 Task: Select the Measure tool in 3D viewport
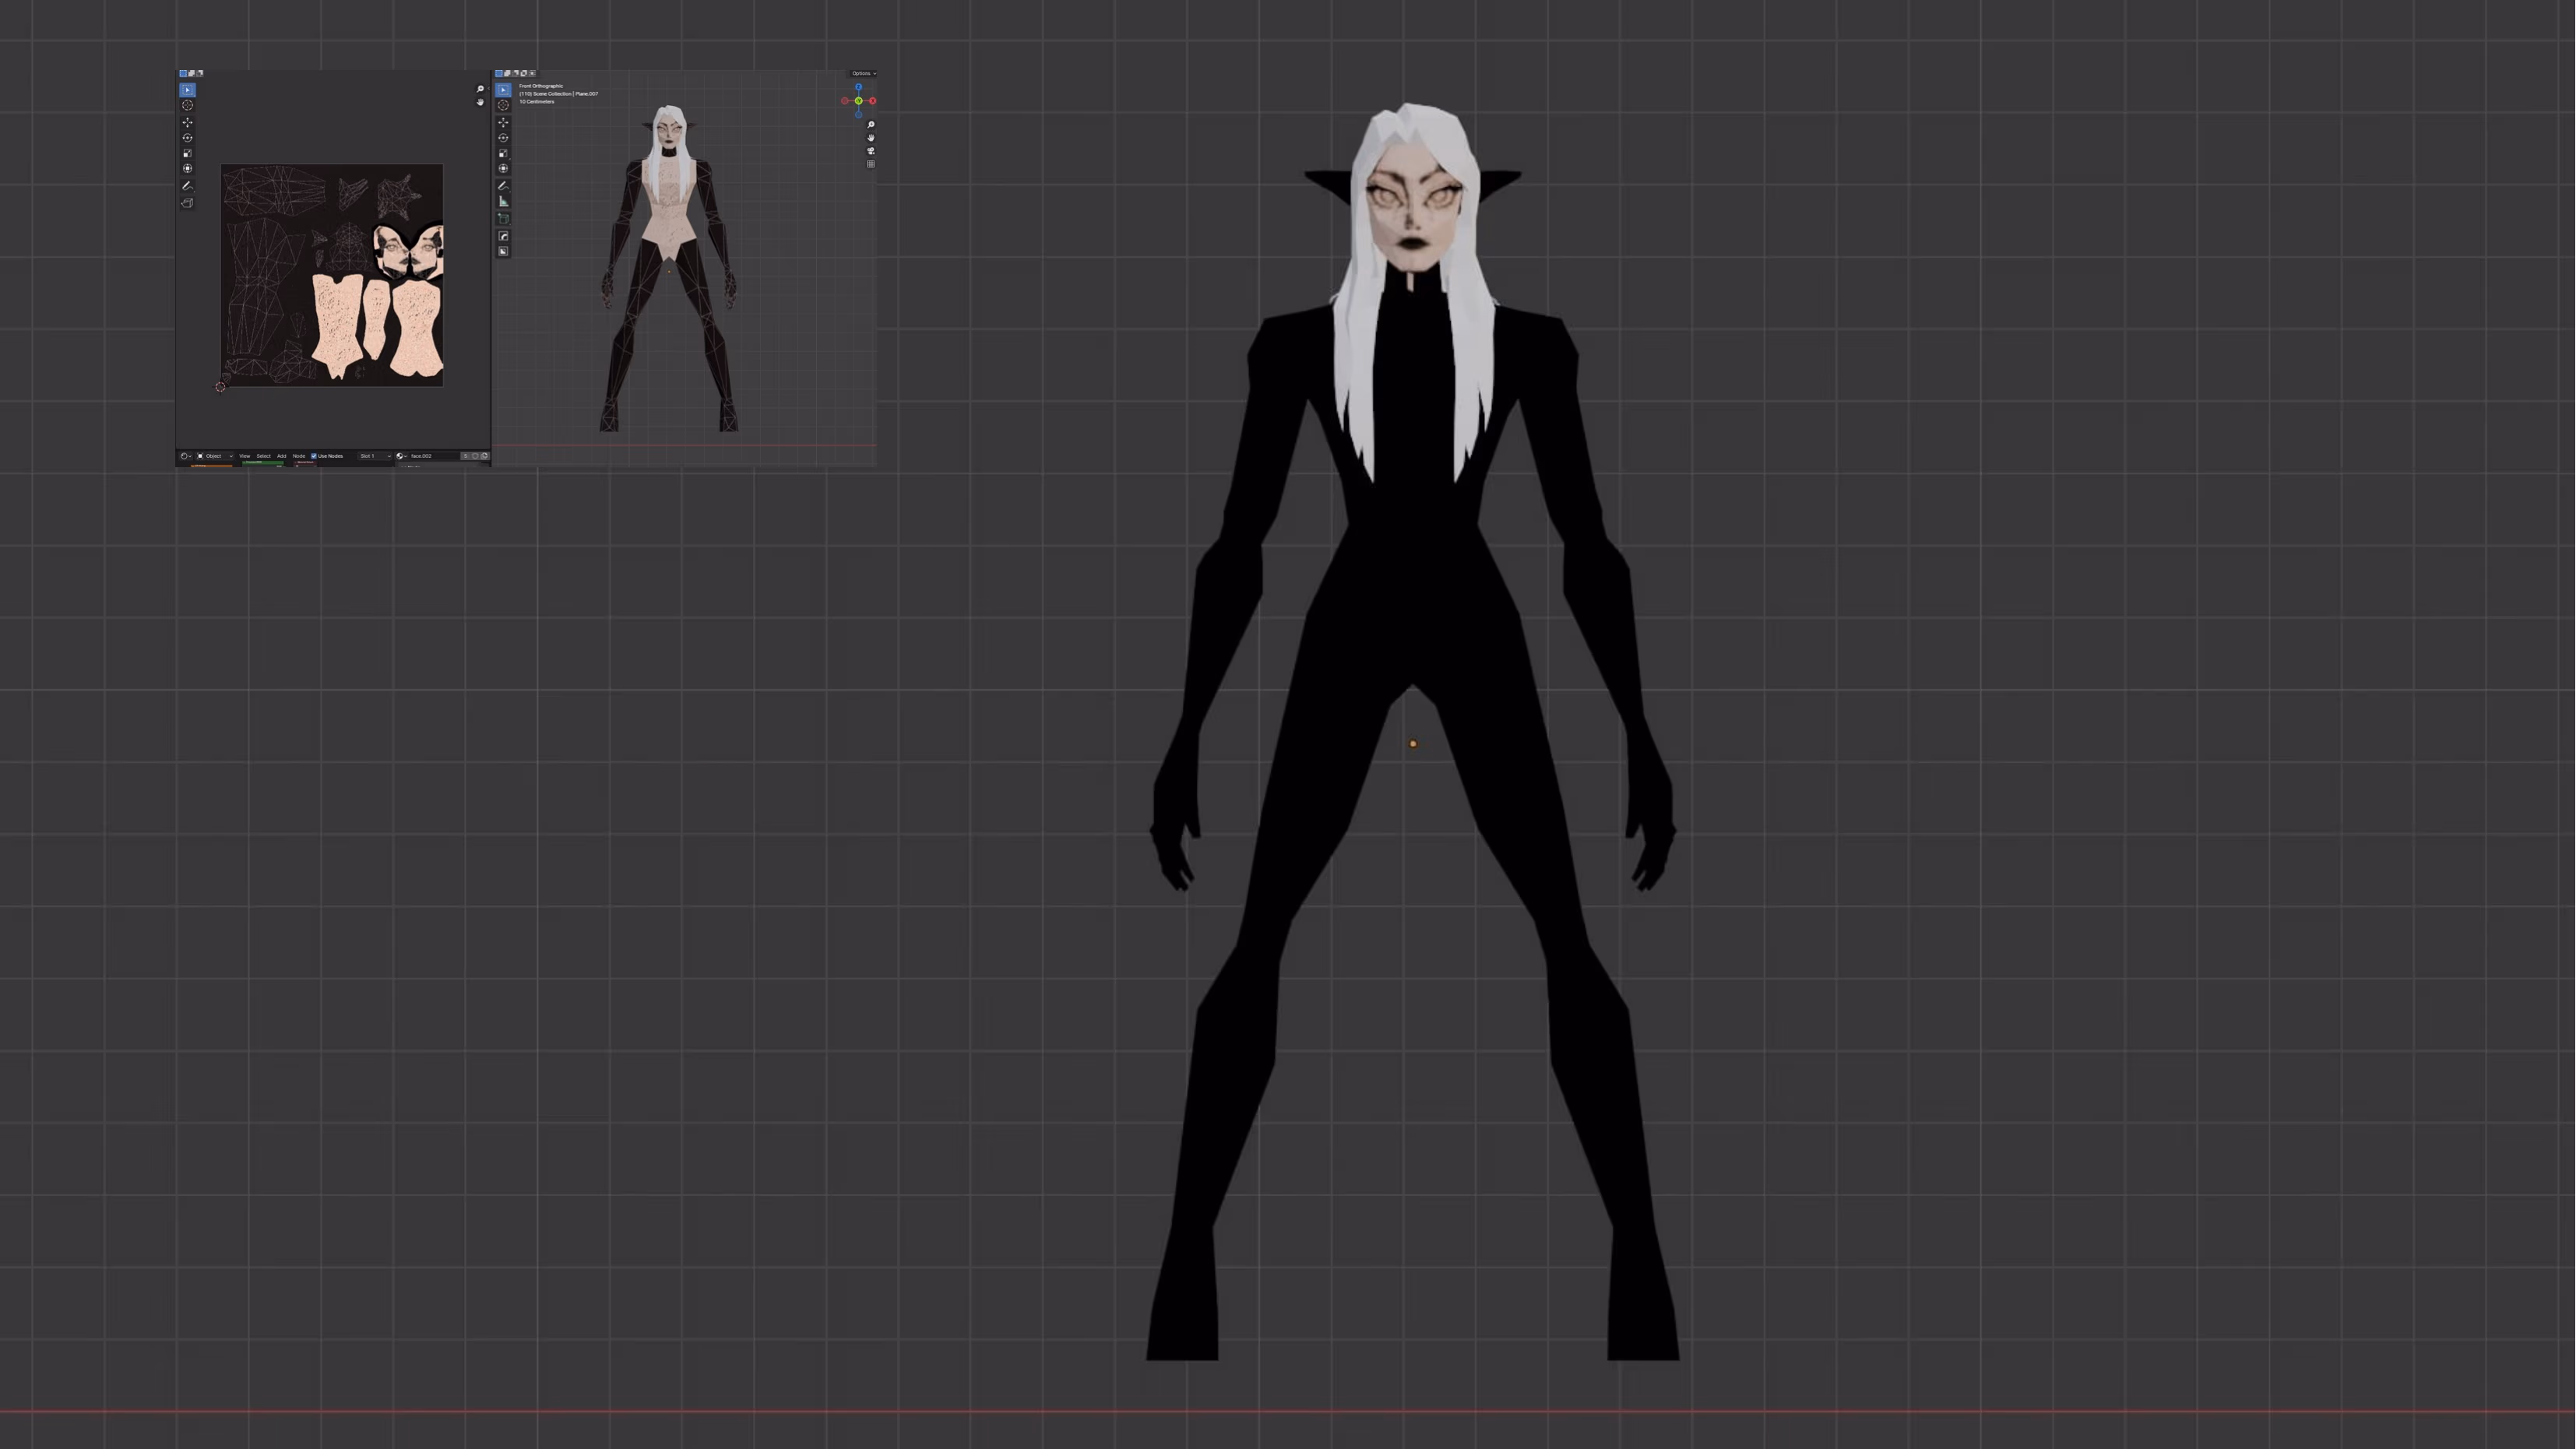[x=503, y=201]
